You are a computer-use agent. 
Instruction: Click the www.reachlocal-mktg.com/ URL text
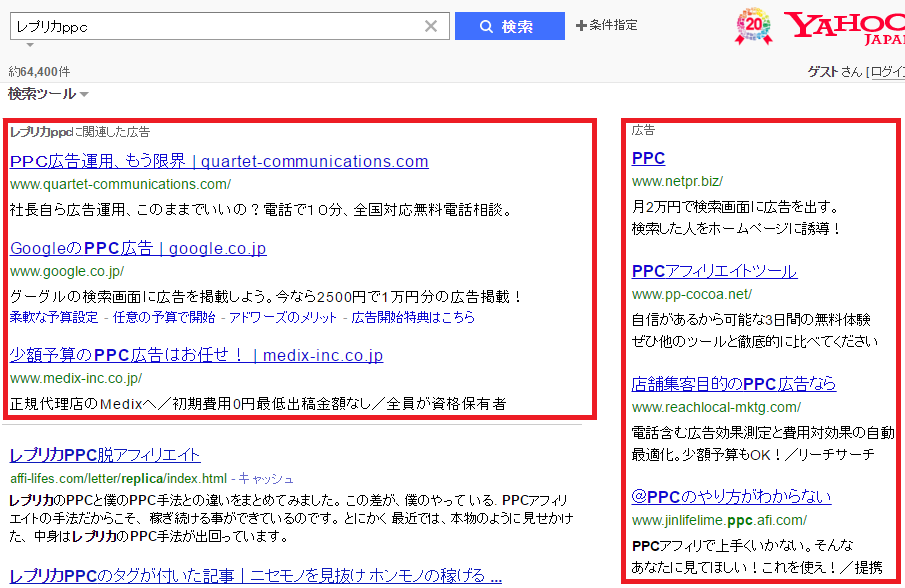[x=716, y=407]
